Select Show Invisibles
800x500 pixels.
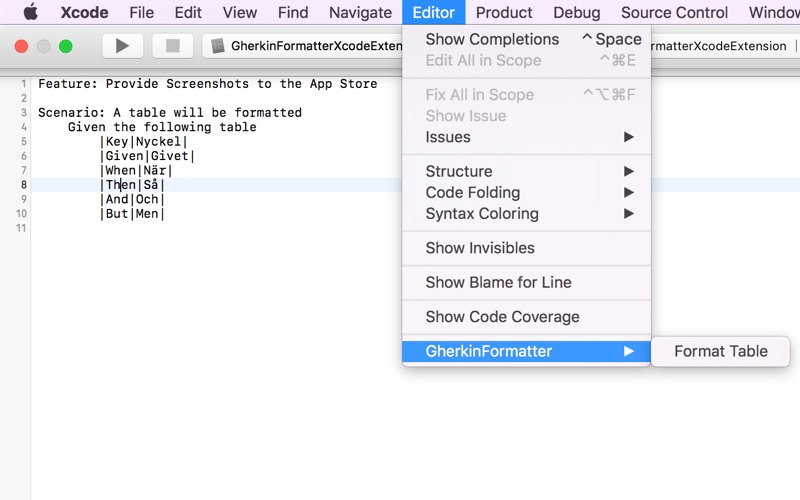(527, 248)
